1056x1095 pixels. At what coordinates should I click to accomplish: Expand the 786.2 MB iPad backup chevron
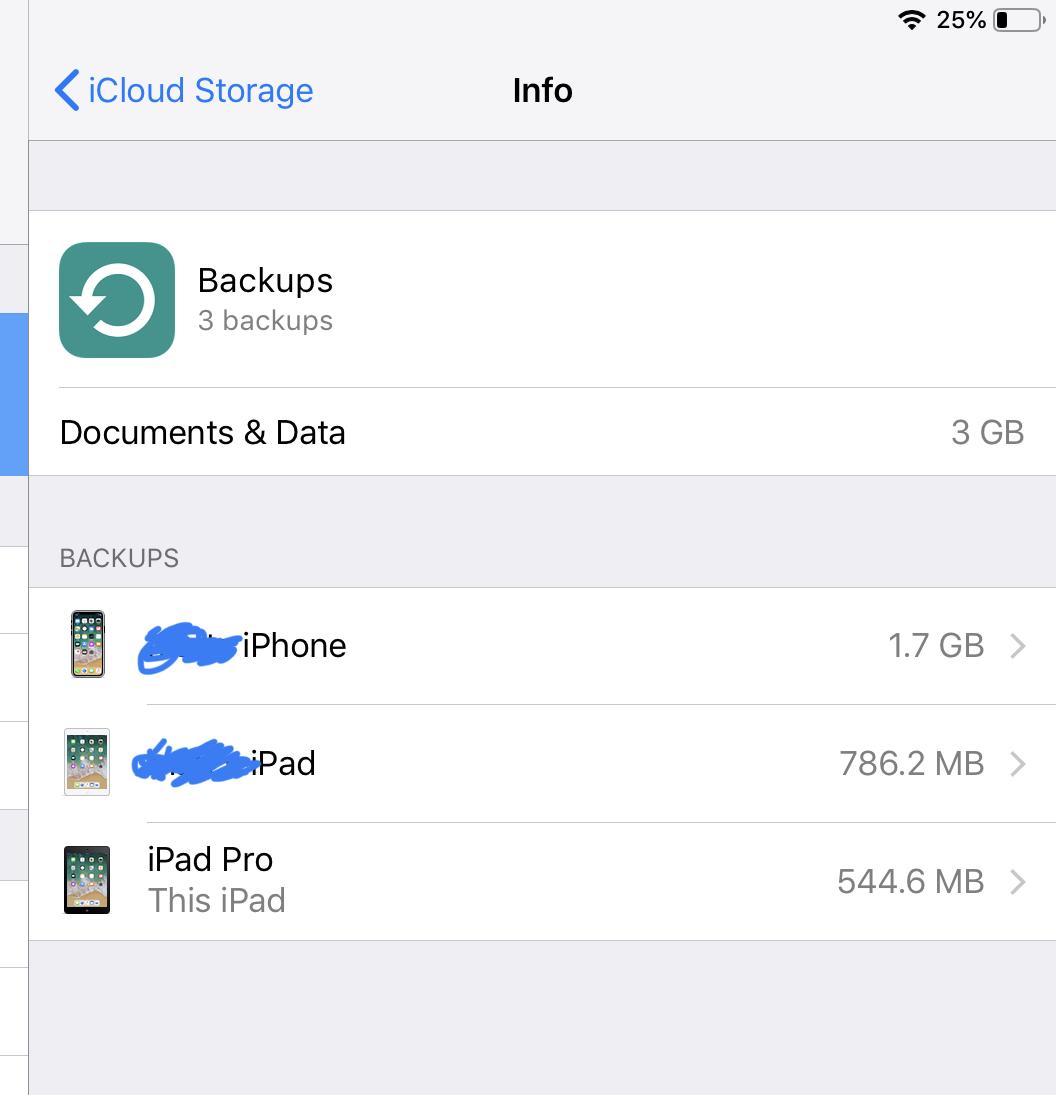click(x=1018, y=764)
